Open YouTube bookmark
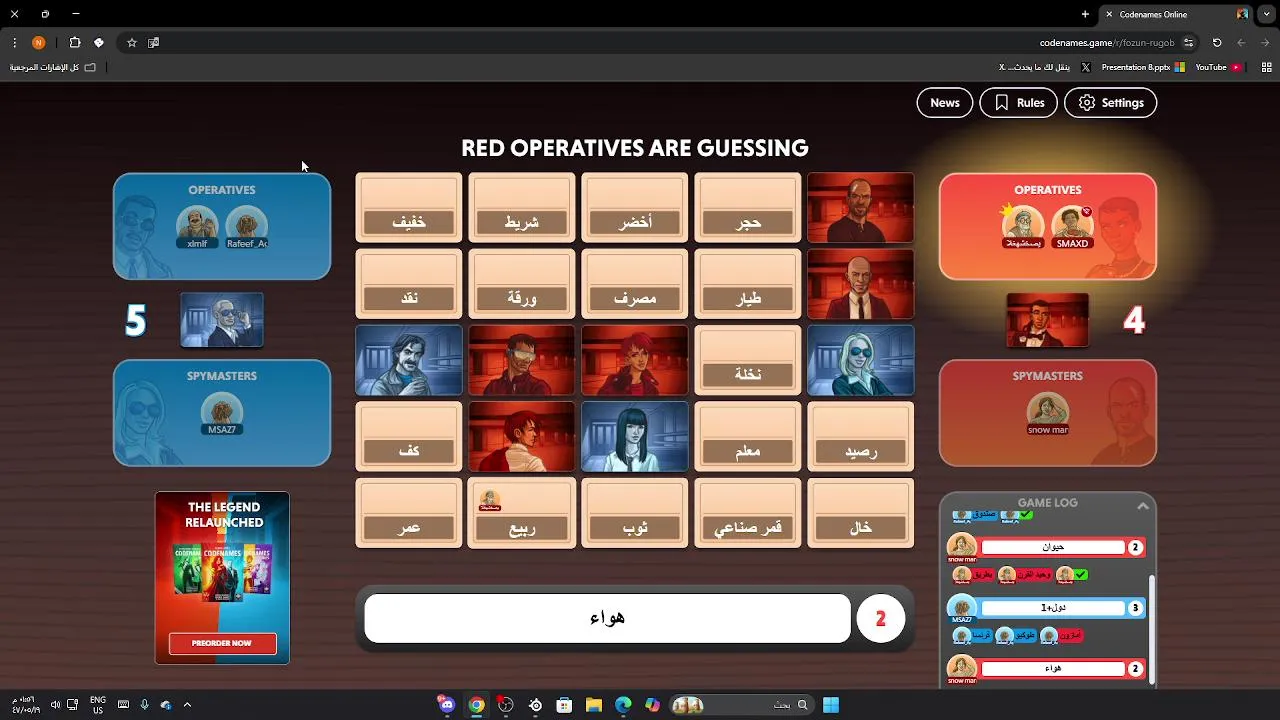The image size is (1280, 720). click(x=1218, y=67)
